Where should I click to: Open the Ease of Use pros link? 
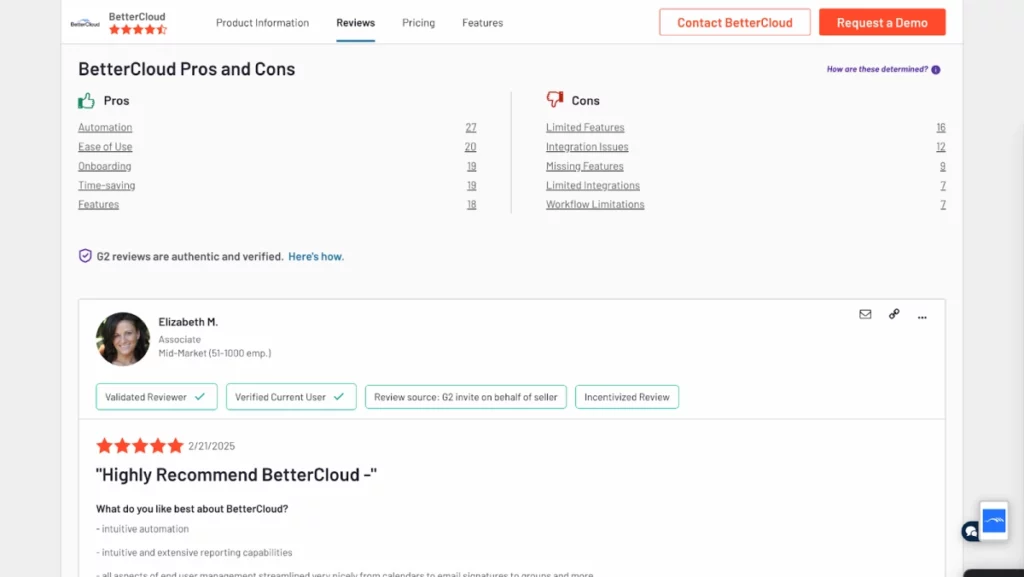pyautogui.click(x=105, y=147)
